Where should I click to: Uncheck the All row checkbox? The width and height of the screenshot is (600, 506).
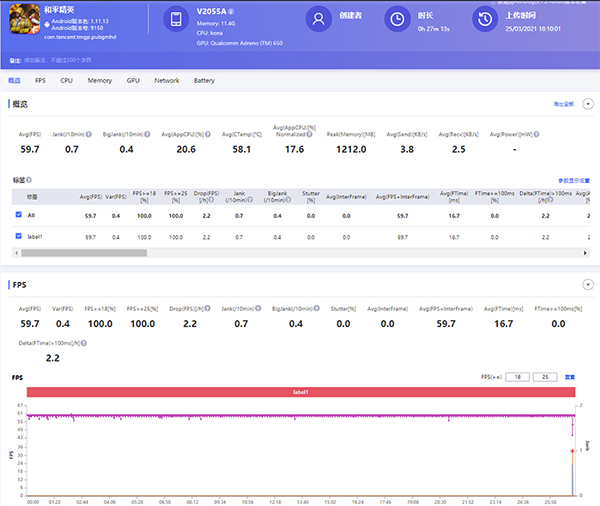(x=19, y=215)
